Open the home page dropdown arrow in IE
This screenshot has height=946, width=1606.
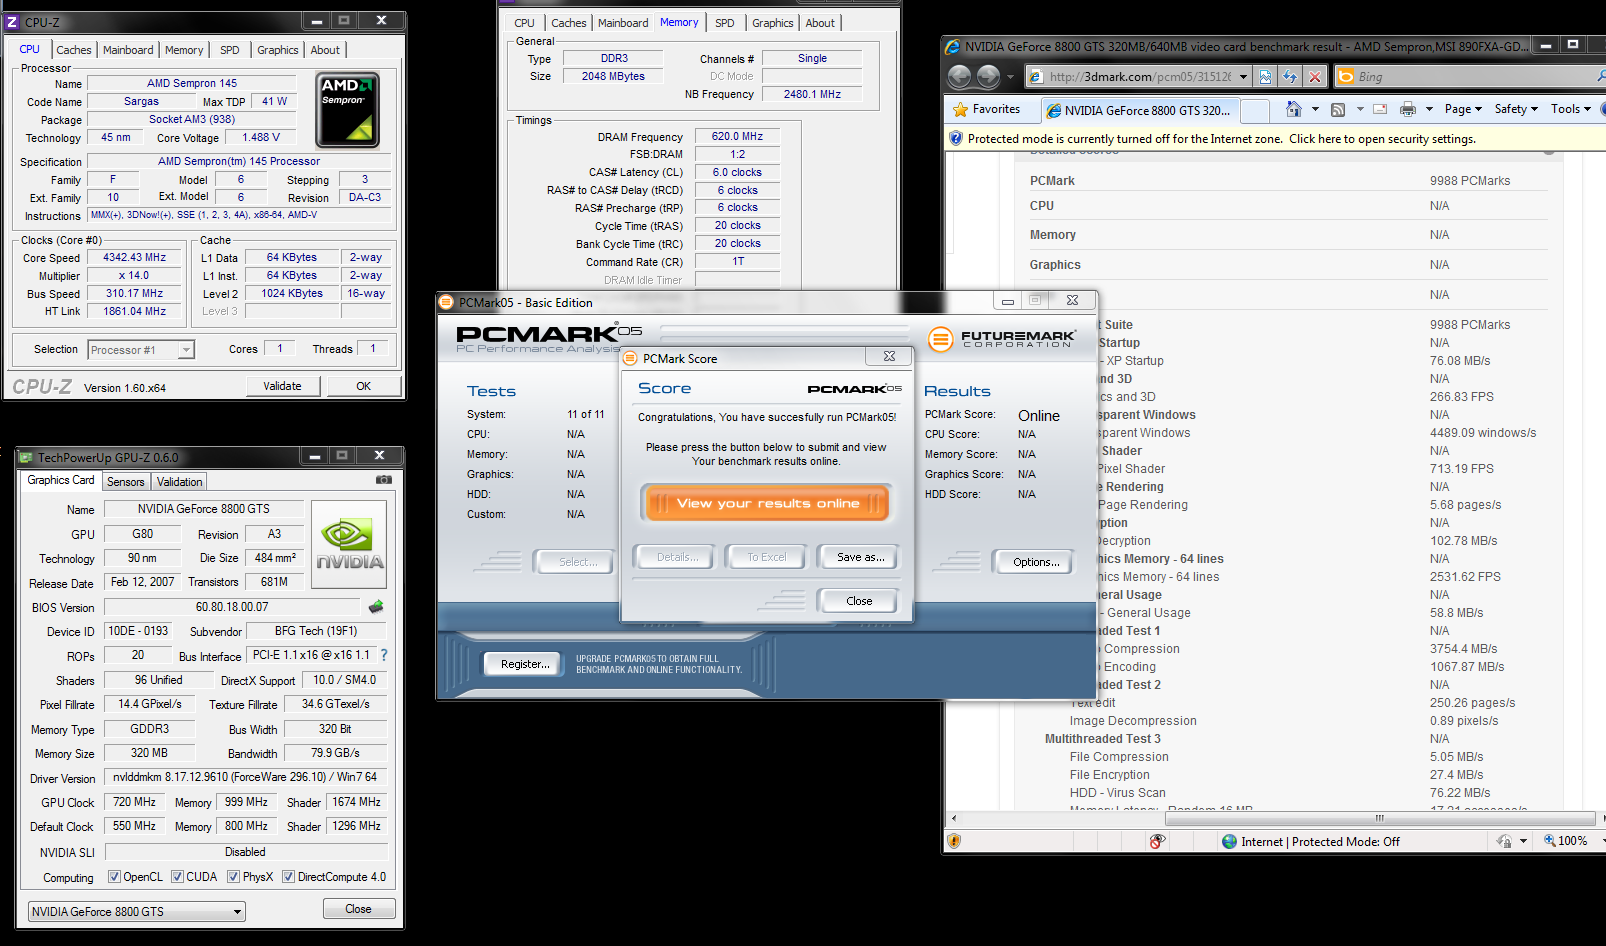pos(1315,109)
